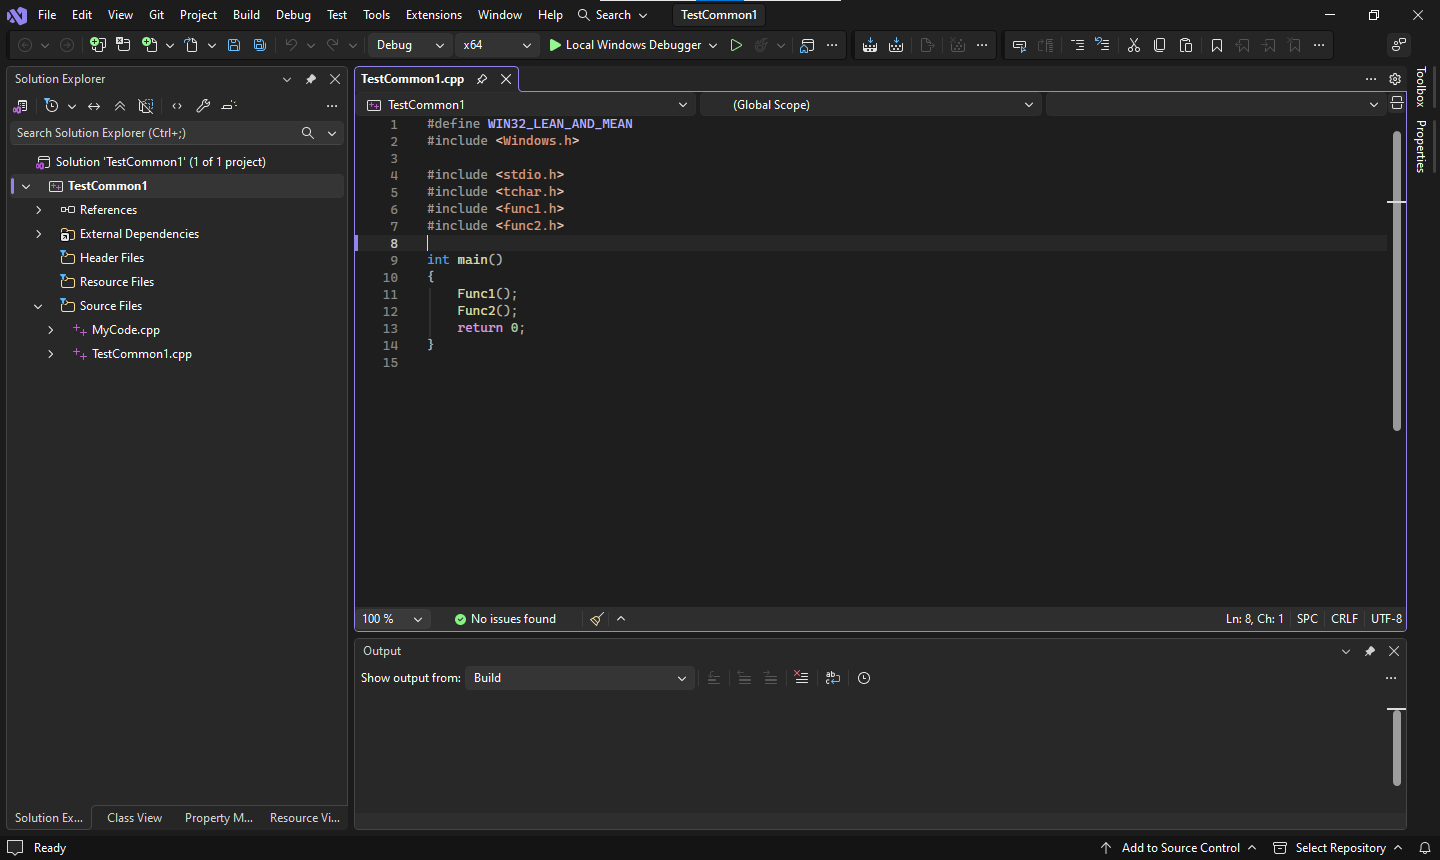
Task: Click the Copy icon in toolbar
Action: [x=1160, y=45]
